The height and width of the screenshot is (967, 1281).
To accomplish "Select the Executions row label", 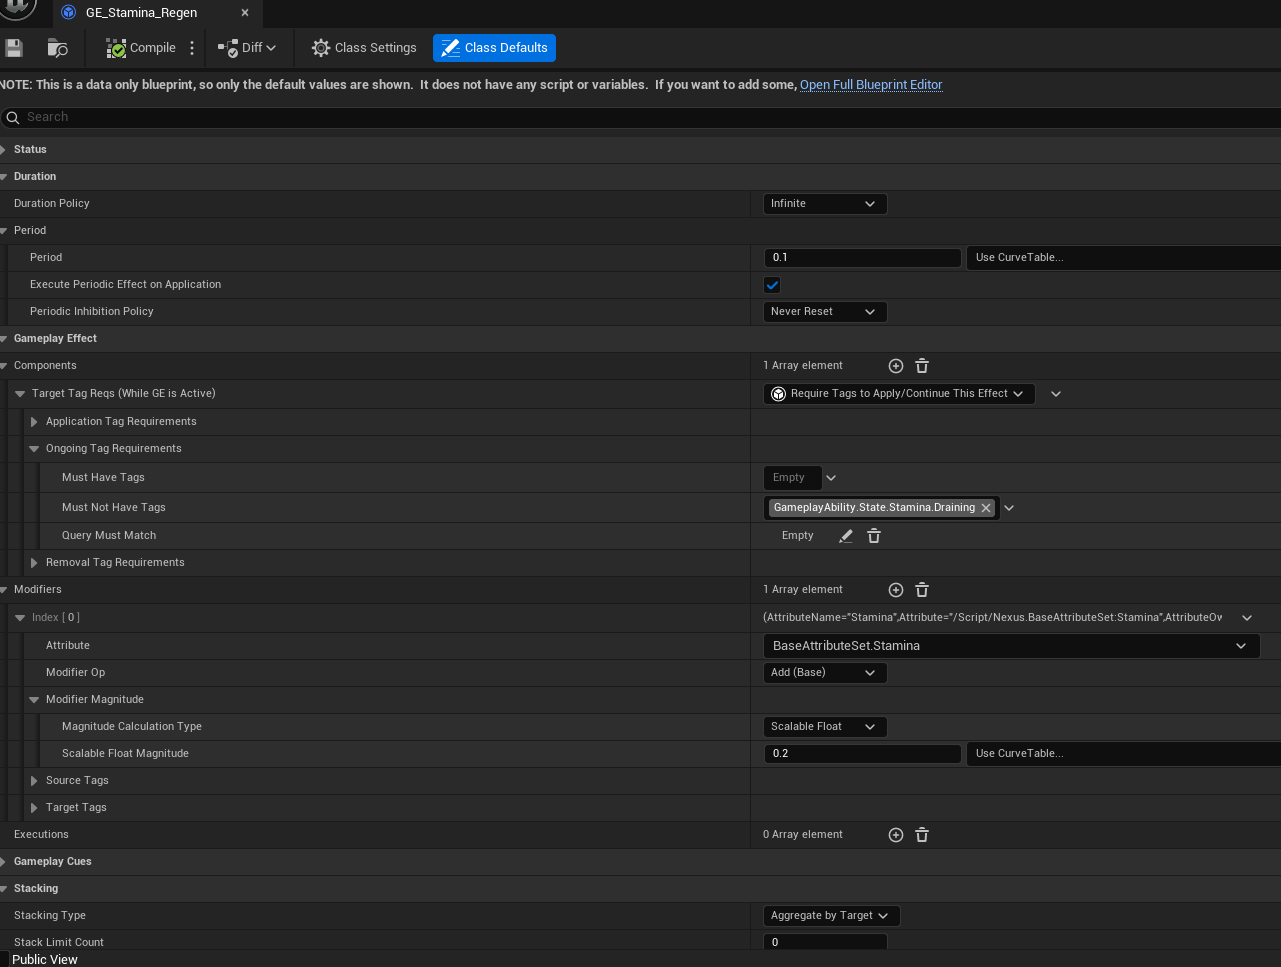I will (41, 834).
